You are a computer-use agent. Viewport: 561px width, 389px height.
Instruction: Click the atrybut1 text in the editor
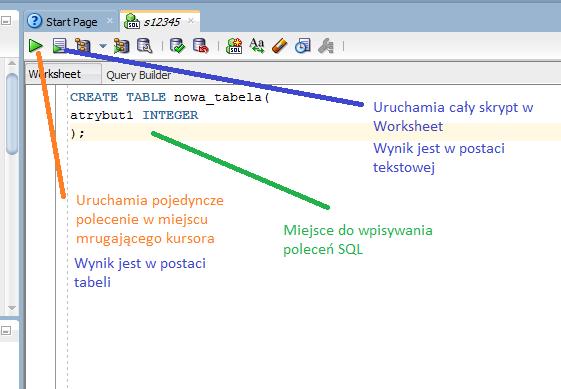102,115
